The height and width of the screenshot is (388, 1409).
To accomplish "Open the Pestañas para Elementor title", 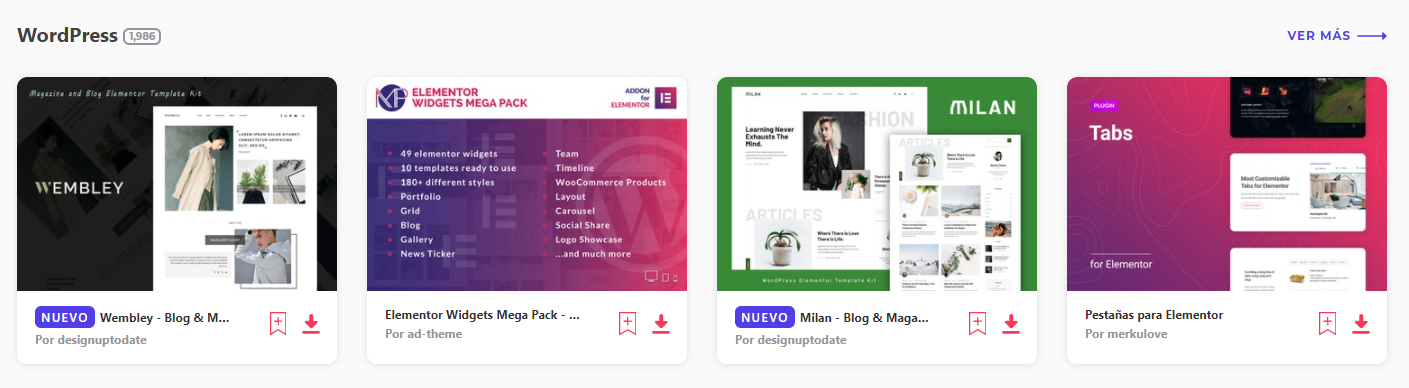I will click(x=1154, y=315).
